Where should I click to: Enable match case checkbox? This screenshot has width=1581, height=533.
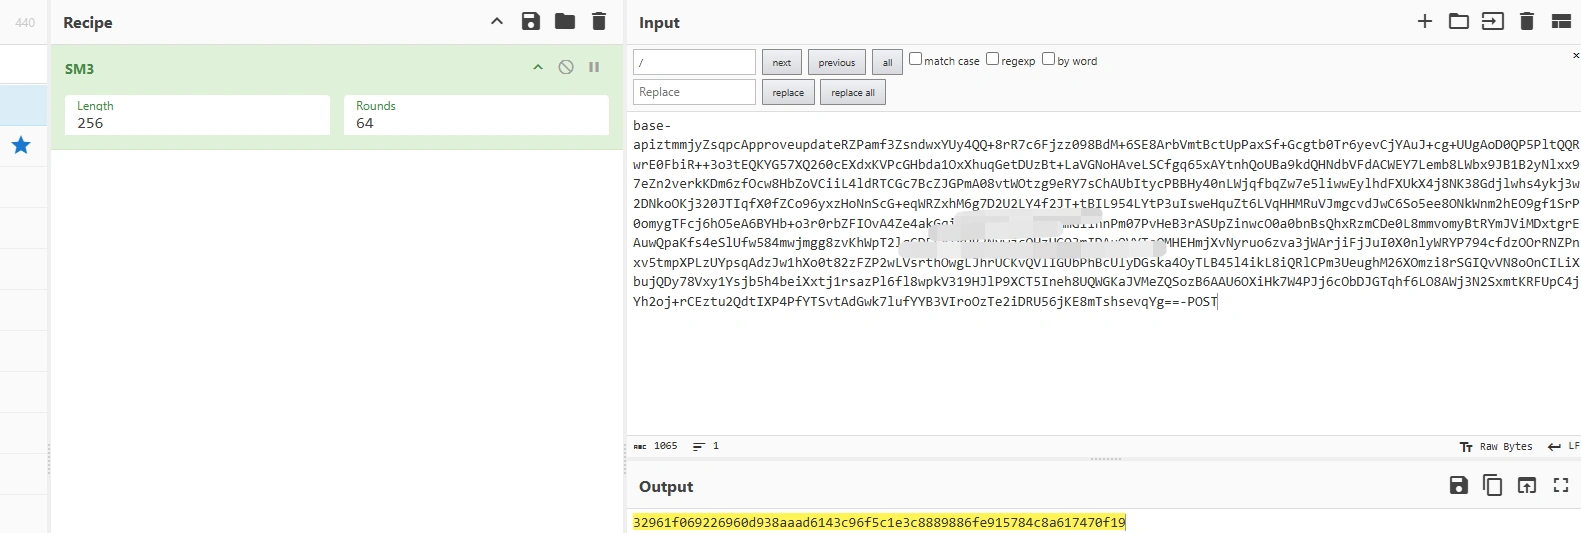click(x=915, y=59)
